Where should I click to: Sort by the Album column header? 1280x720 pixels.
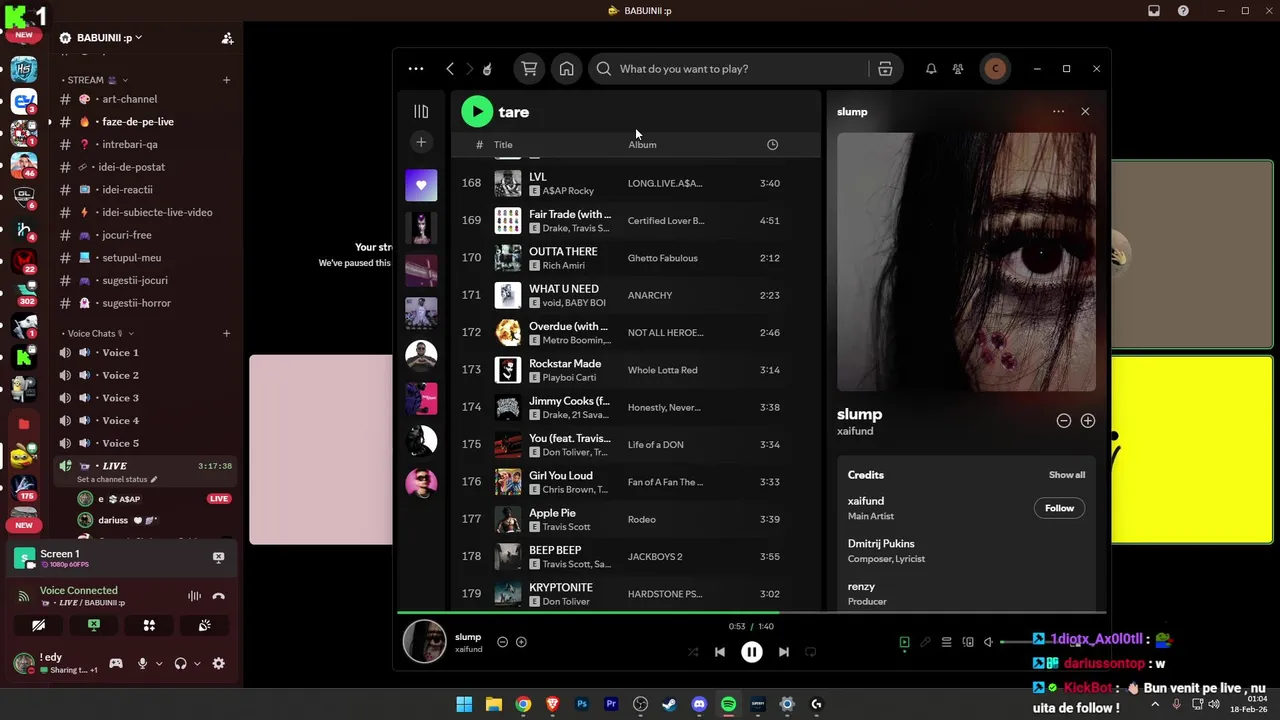642,145
